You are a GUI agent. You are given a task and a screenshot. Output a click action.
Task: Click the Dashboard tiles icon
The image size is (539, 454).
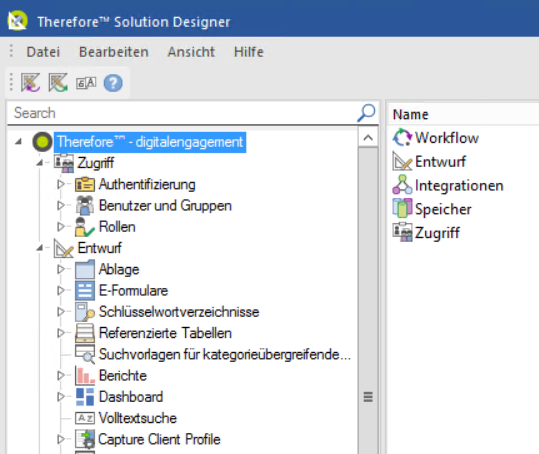click(85, 397)
